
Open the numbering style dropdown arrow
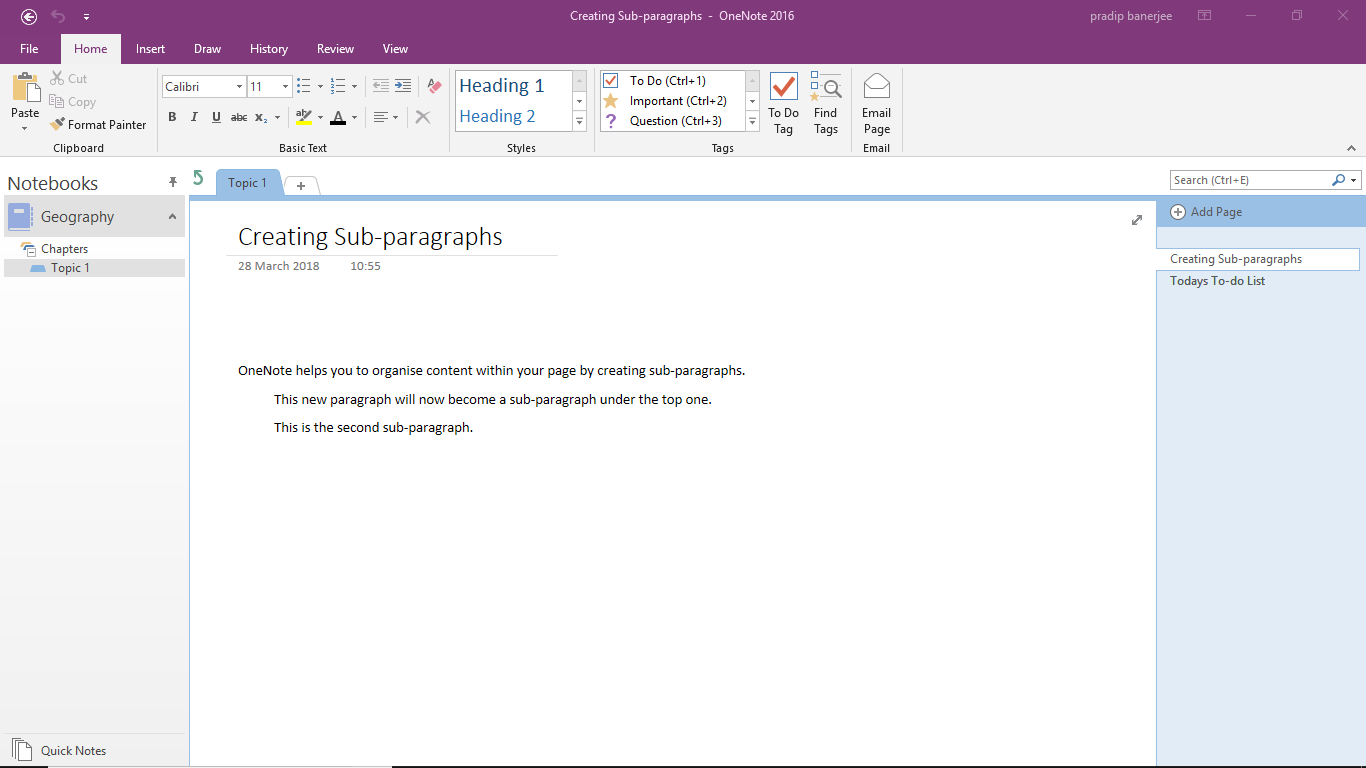click(354, 87)
